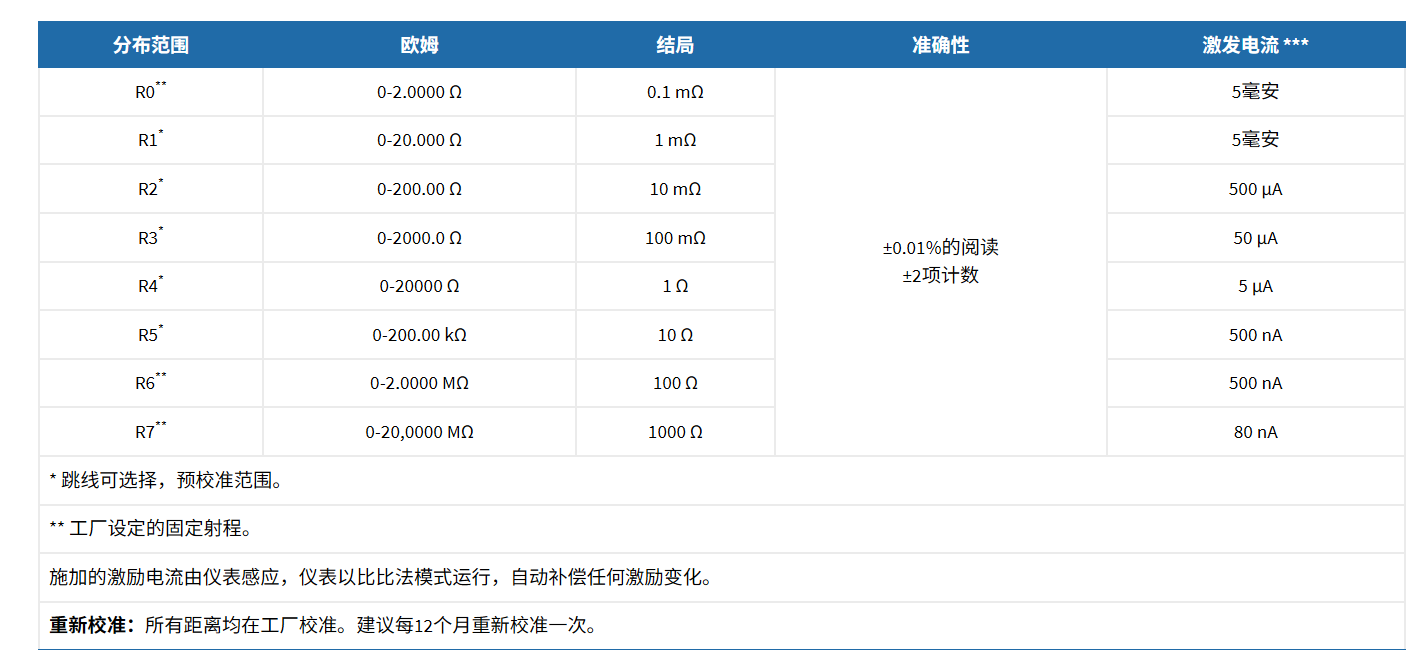The height and width of the screenshot is (650, 1409).
Task: Select the 0.1 mΩ resolution cell
Action: point(675,92)
